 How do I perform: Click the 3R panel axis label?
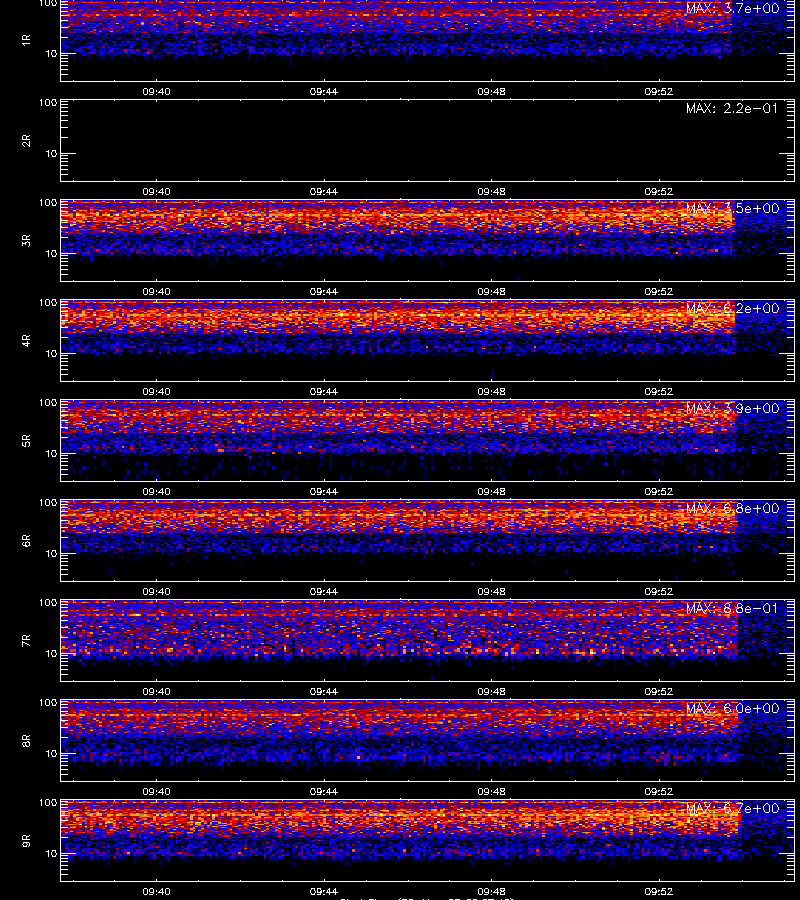pos(26,240)
